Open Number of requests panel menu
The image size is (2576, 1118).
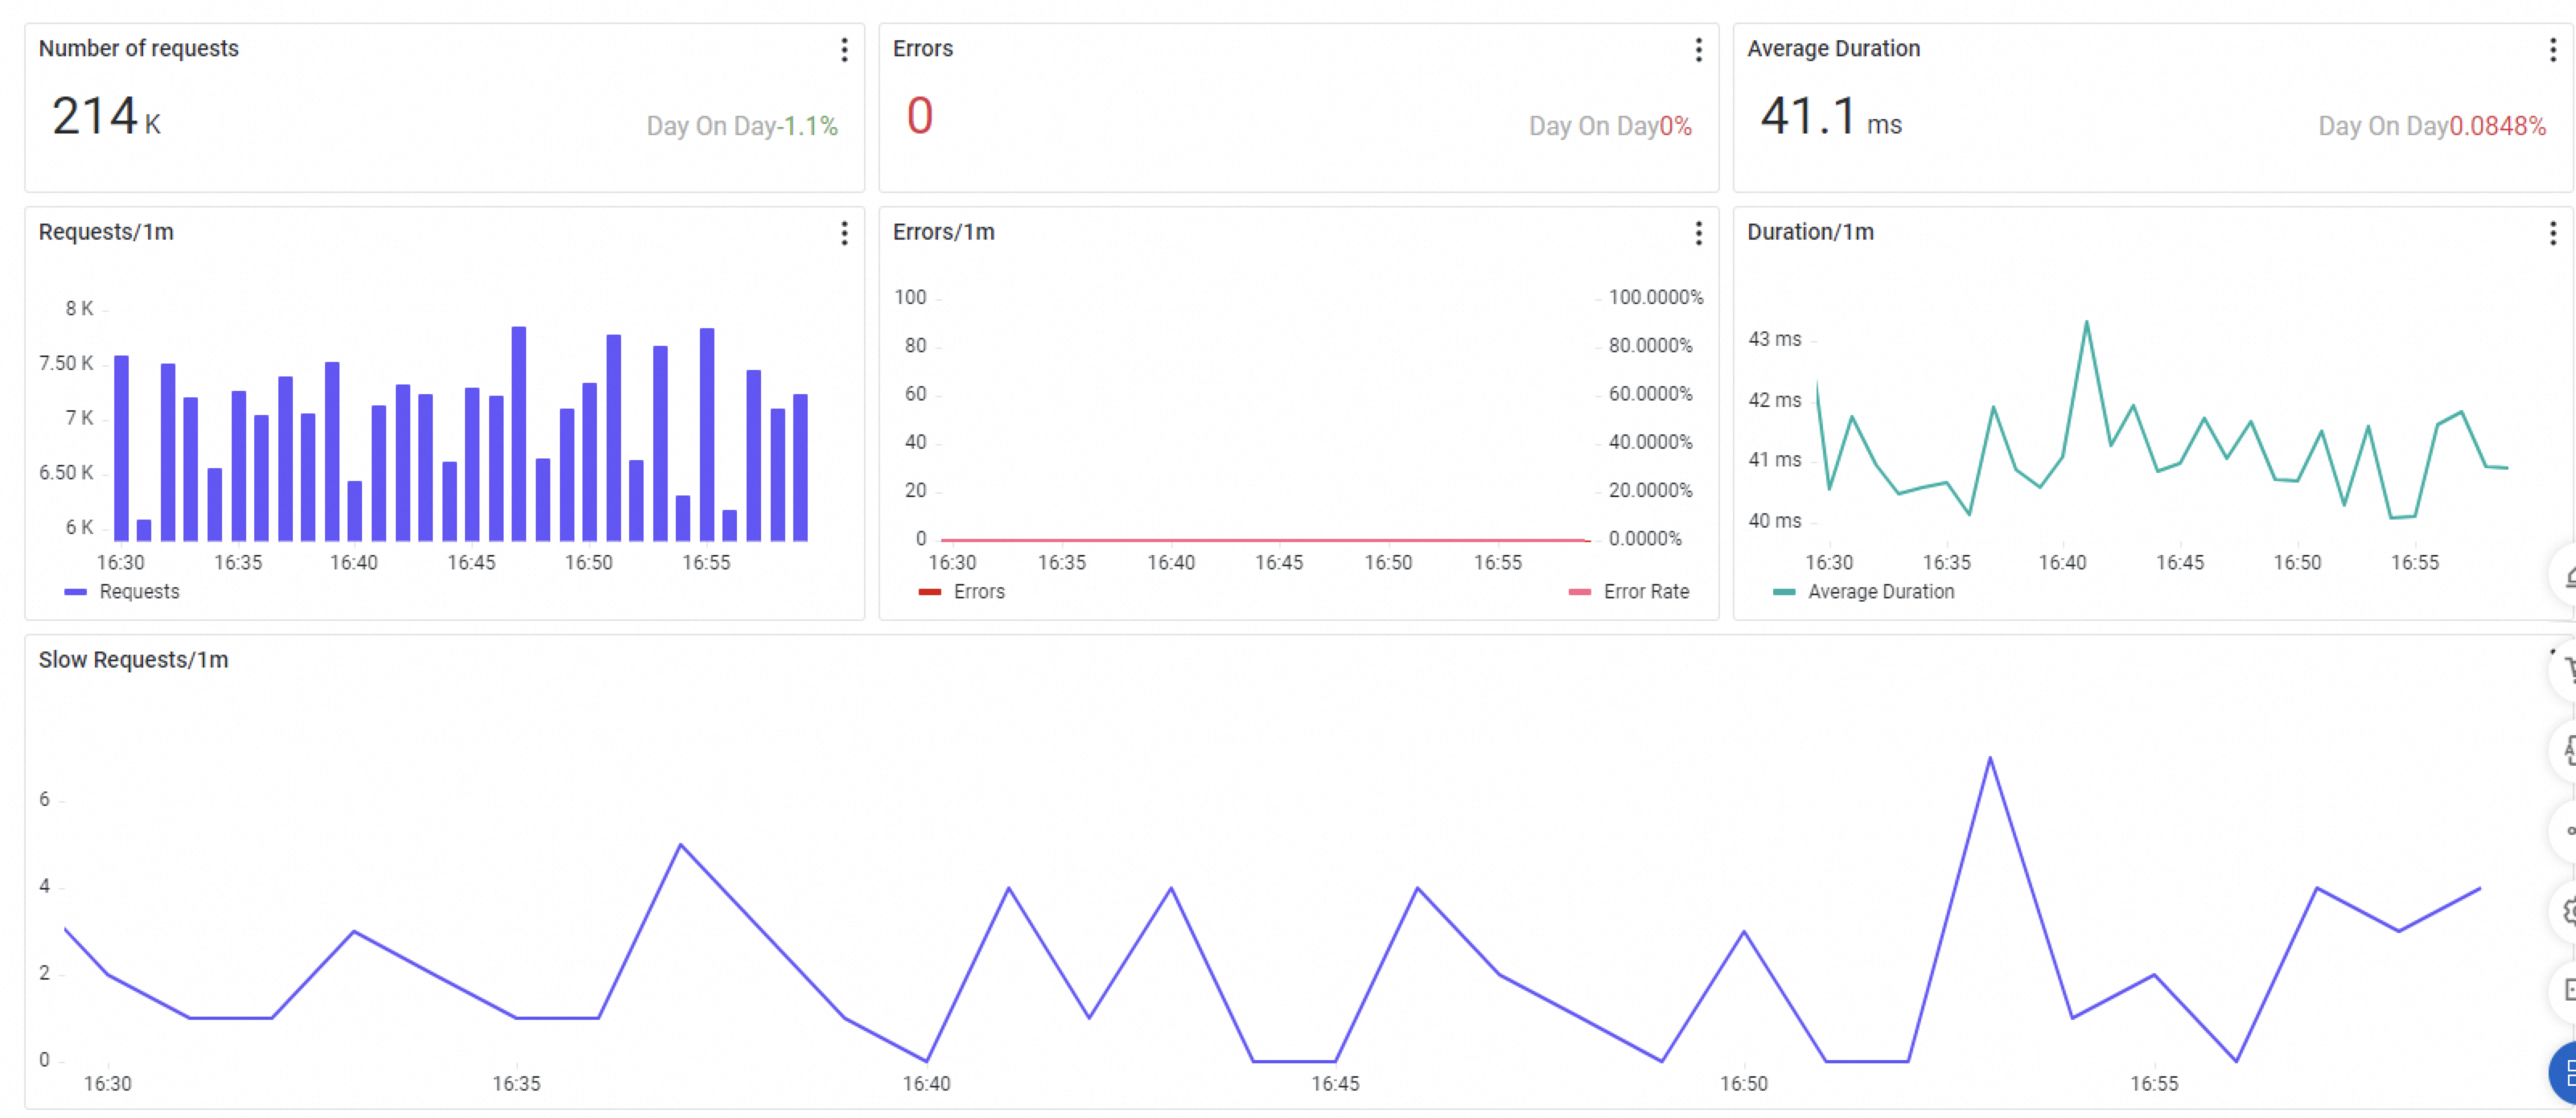(x=844, y=50)
